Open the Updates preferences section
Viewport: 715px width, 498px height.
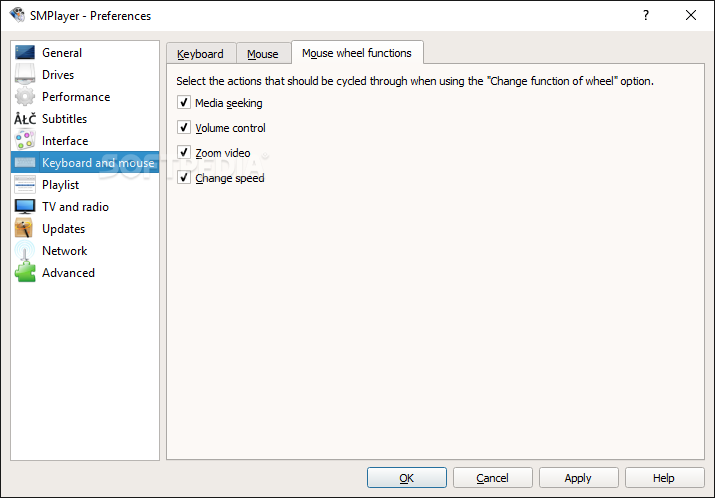[x=85, y=228]
